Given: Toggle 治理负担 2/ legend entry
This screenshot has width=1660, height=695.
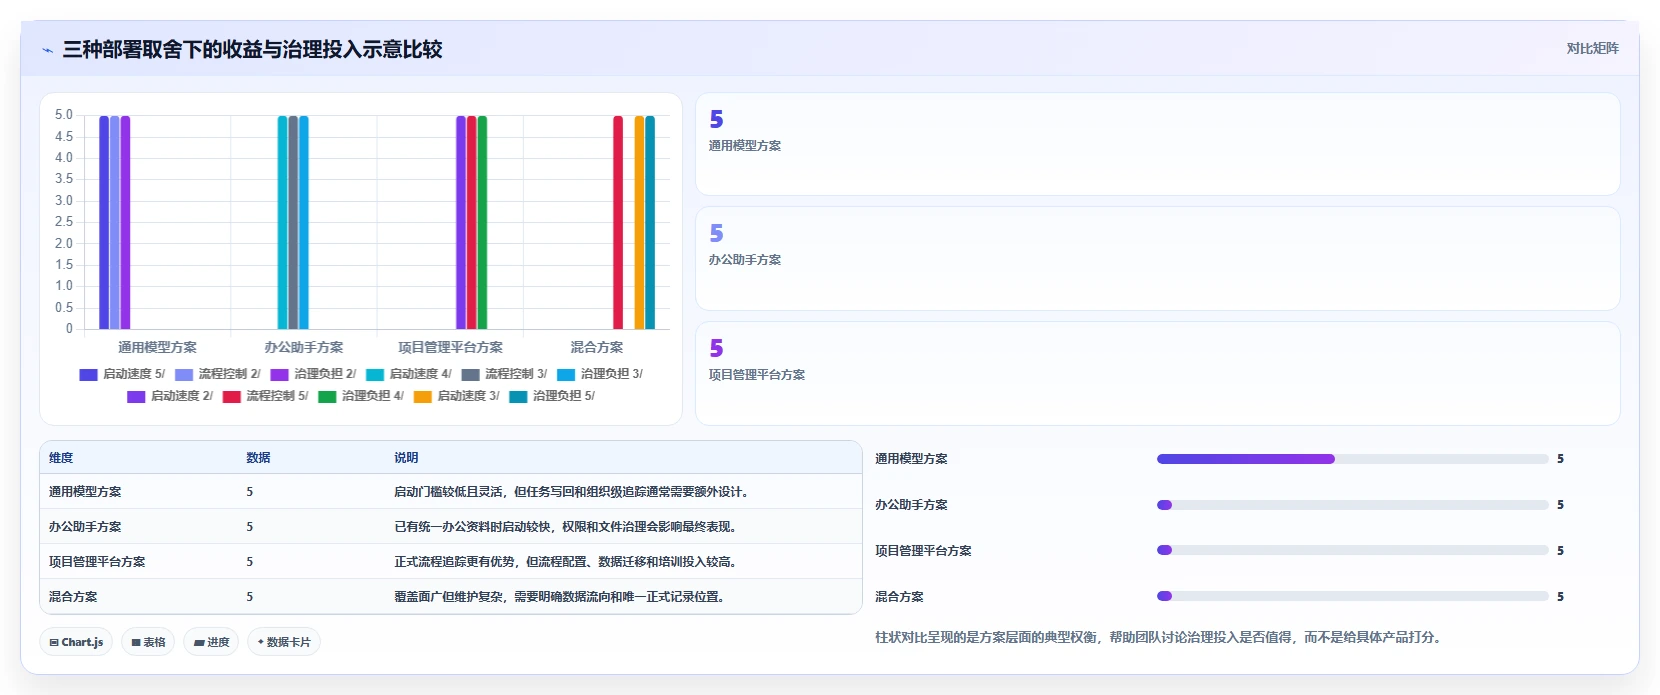Looking at the screenshot, I should coord(313,374).
